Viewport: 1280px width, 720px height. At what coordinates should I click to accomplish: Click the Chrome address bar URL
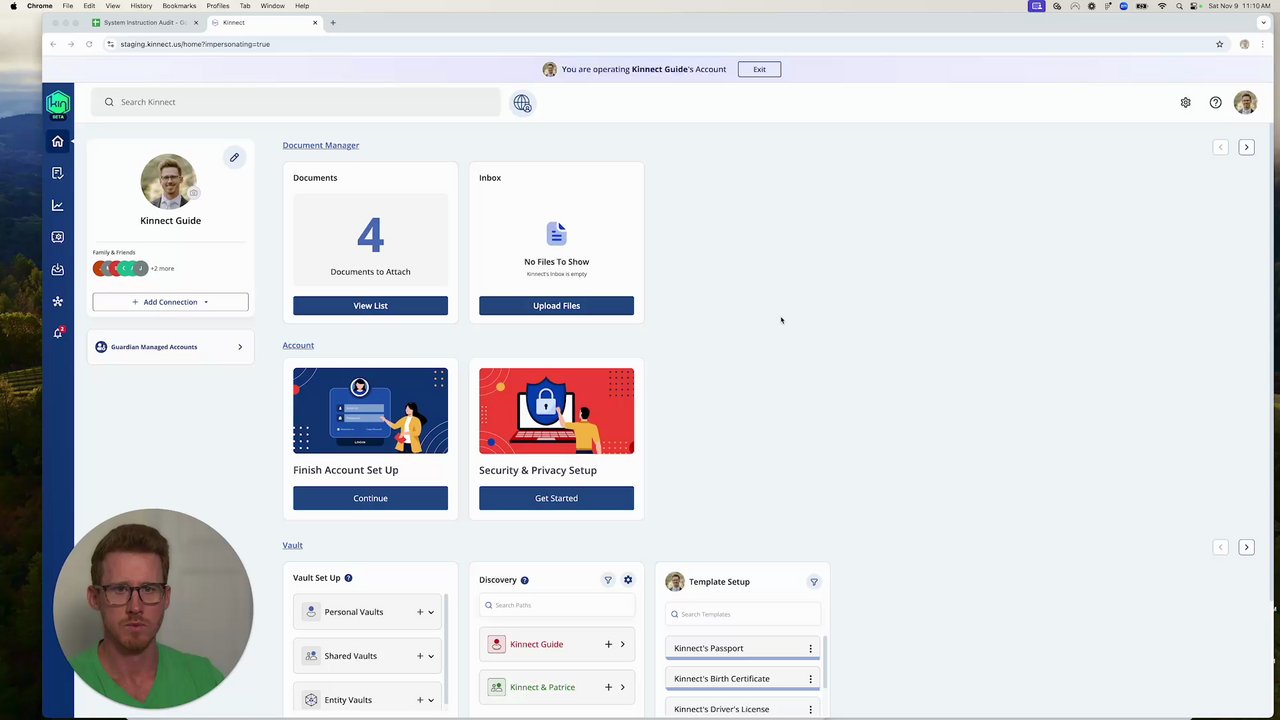click(195, 44)
